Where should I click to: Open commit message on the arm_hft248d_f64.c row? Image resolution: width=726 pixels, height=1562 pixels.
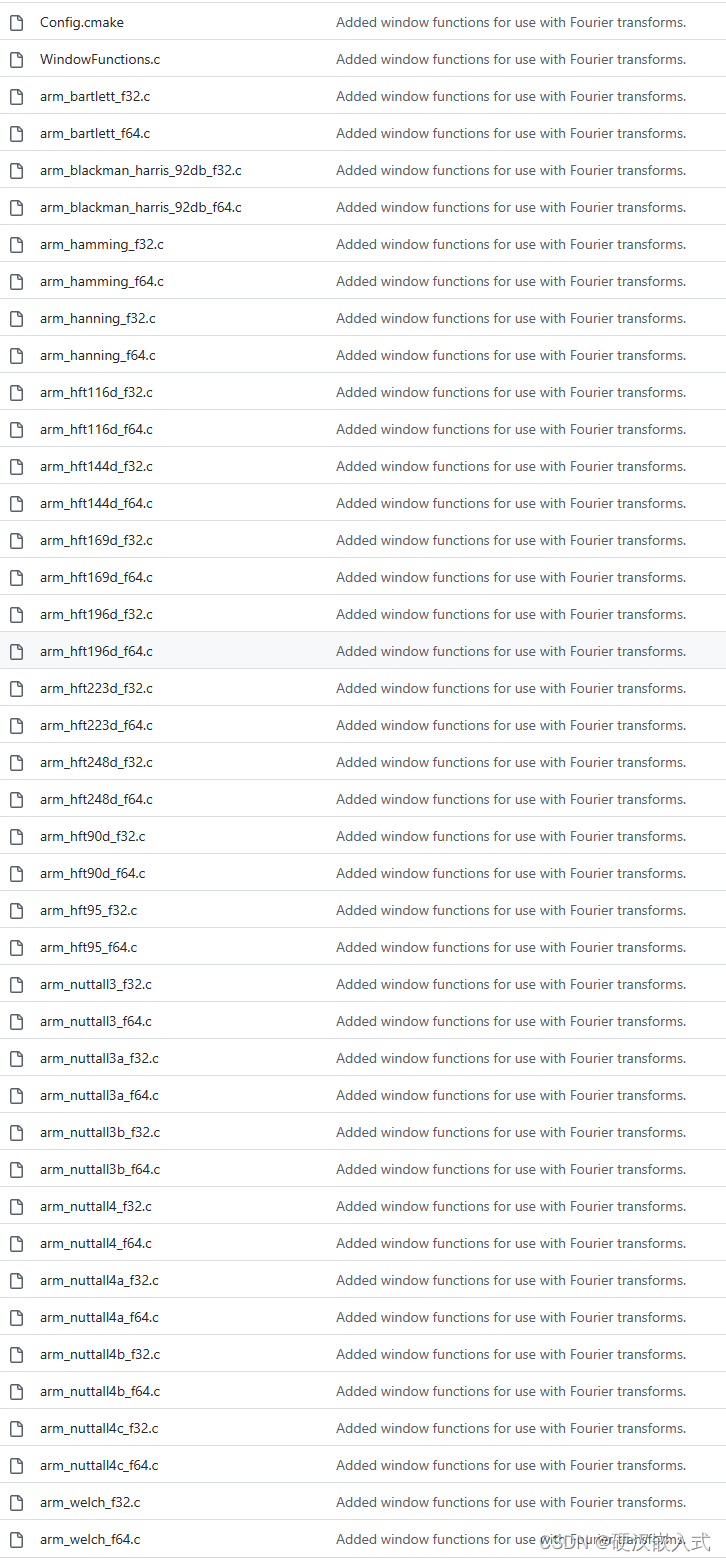(511, 799)
